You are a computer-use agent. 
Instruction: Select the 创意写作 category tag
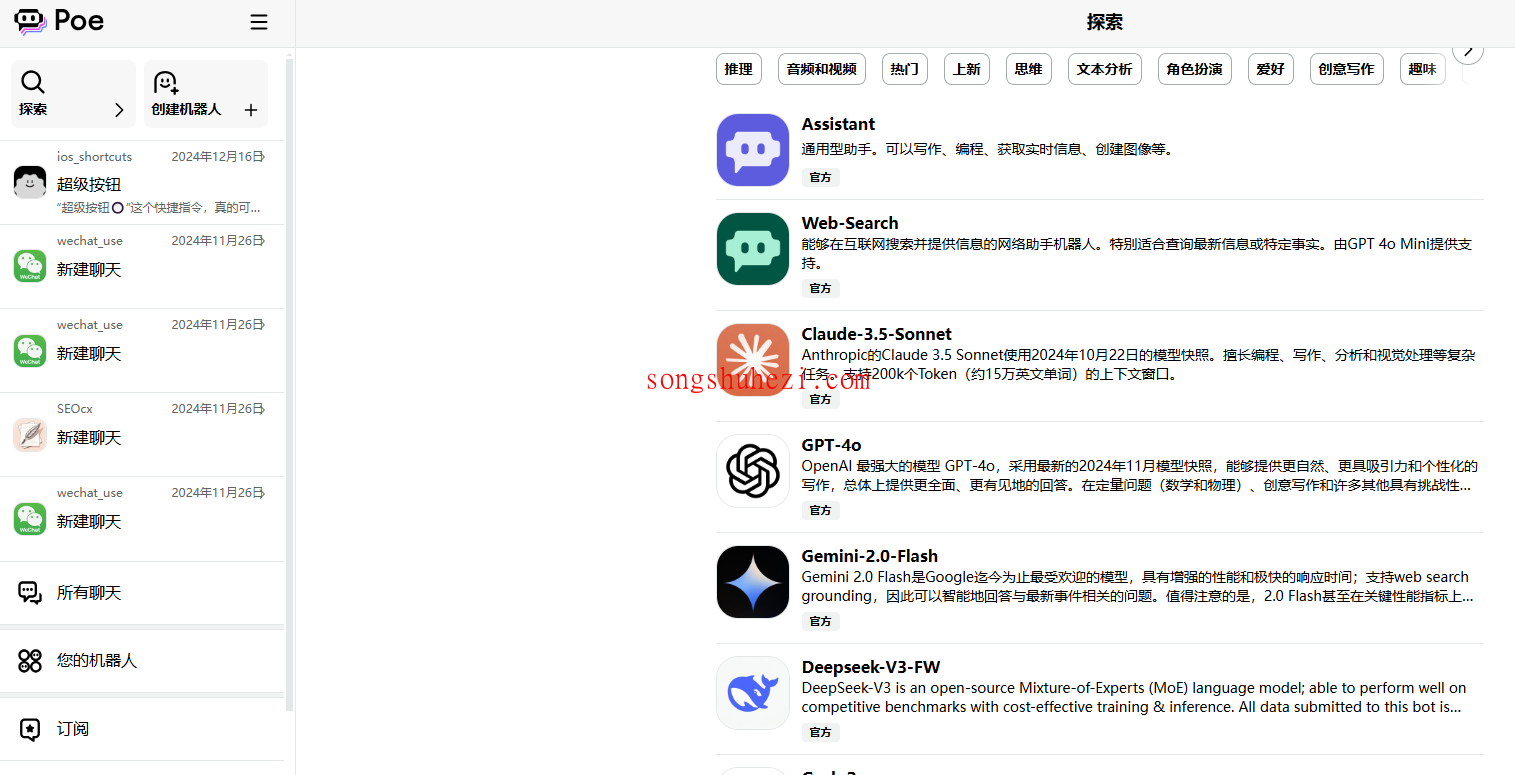pos(1347,69)
